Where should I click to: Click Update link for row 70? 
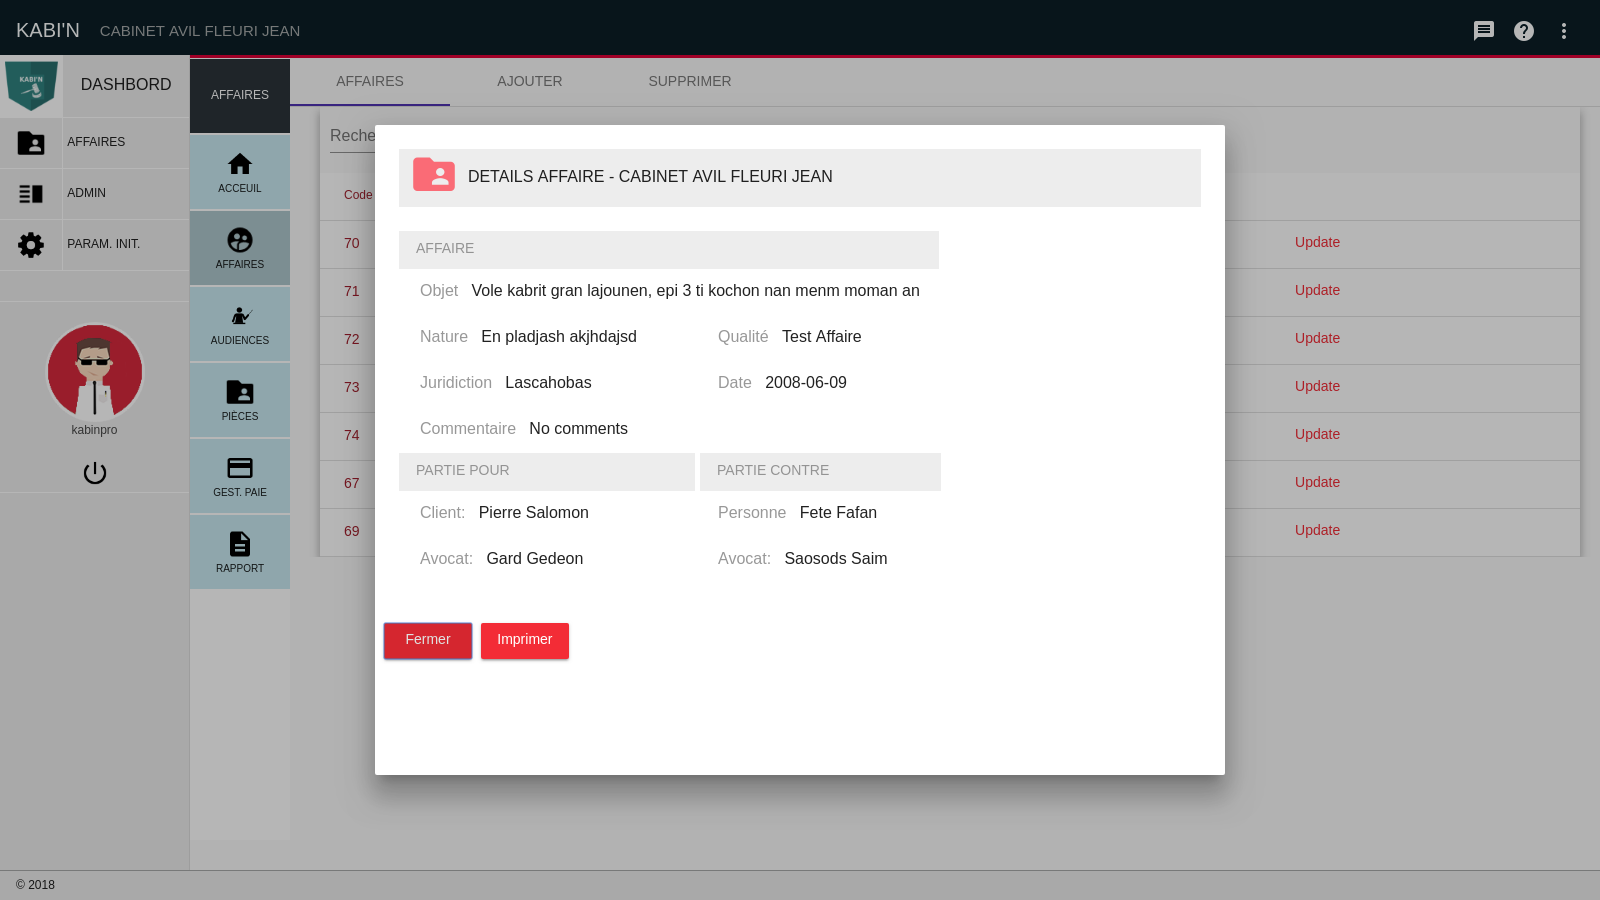tap(1317, 242)
